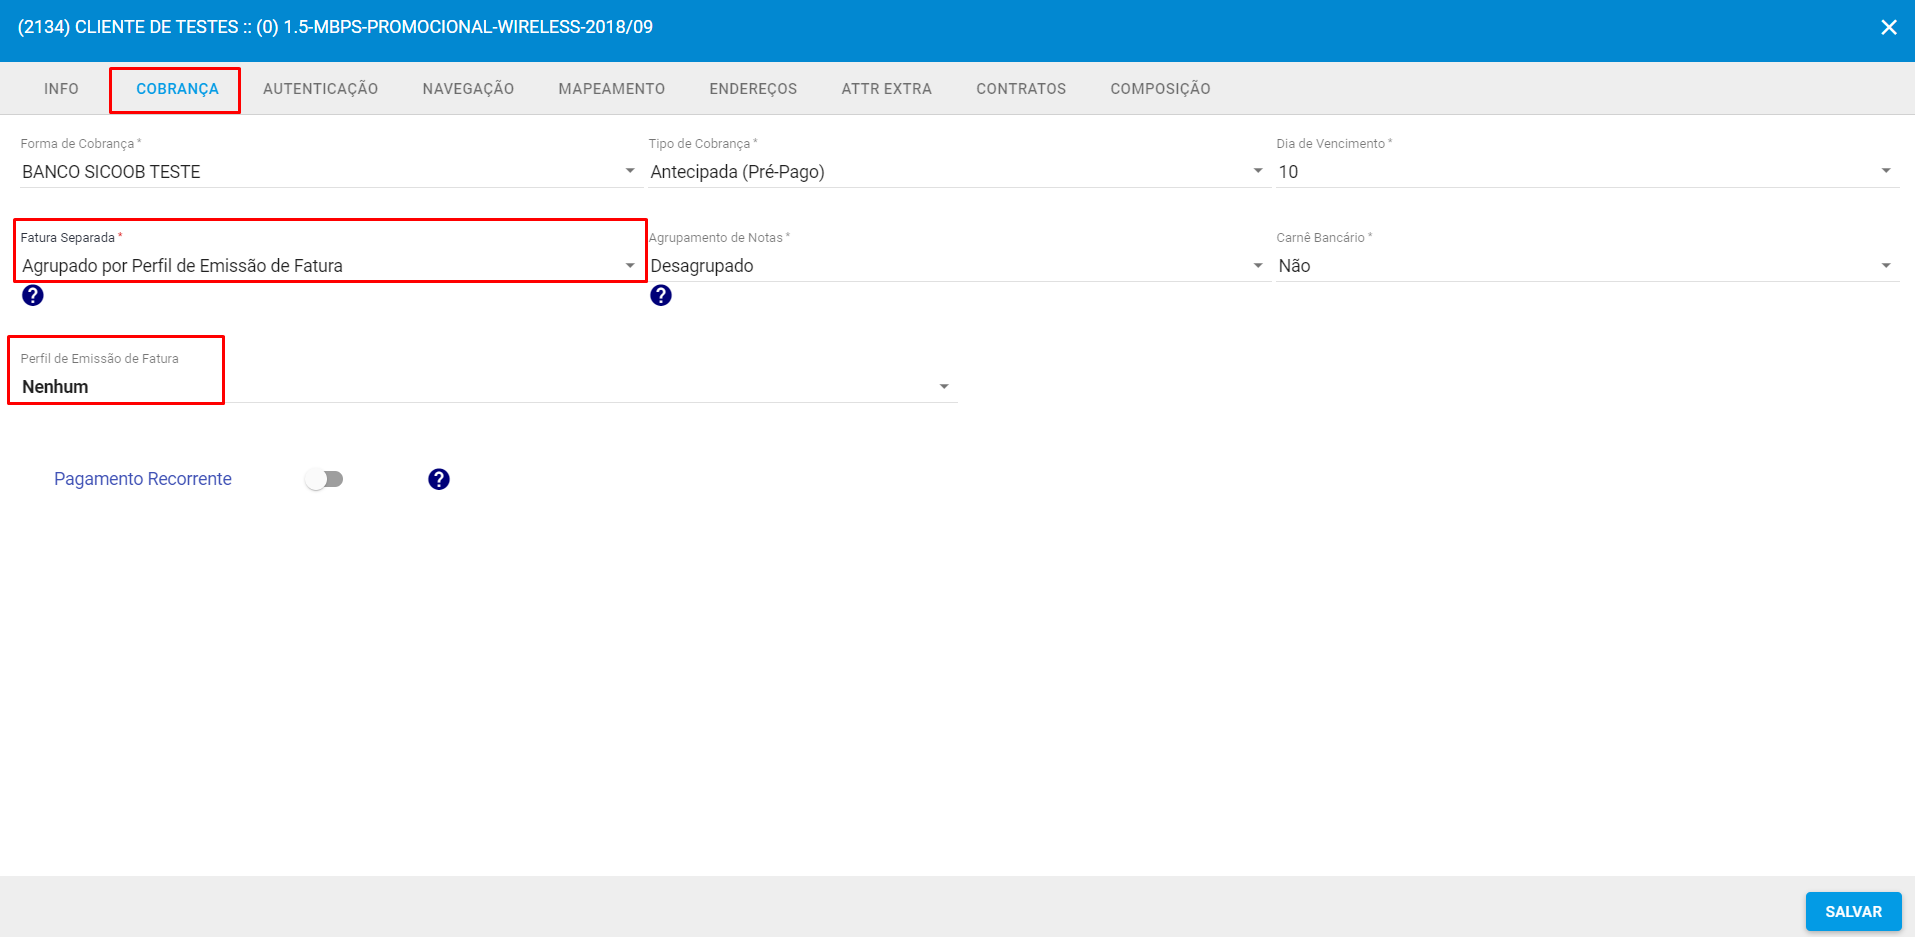The height and width of the screenshot is (937, 1915).
Task: Open the Carnê Bancário dropdown
Action: pyautogui.click(x=1586, y=265)
